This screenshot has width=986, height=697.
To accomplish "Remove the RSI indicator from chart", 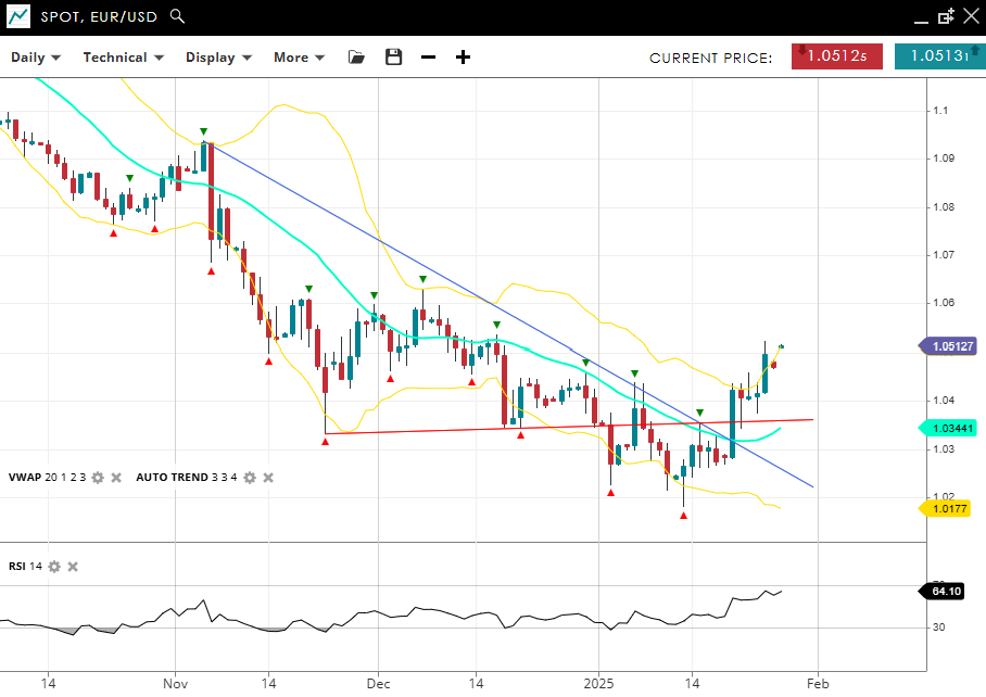I will click(72, 566).
